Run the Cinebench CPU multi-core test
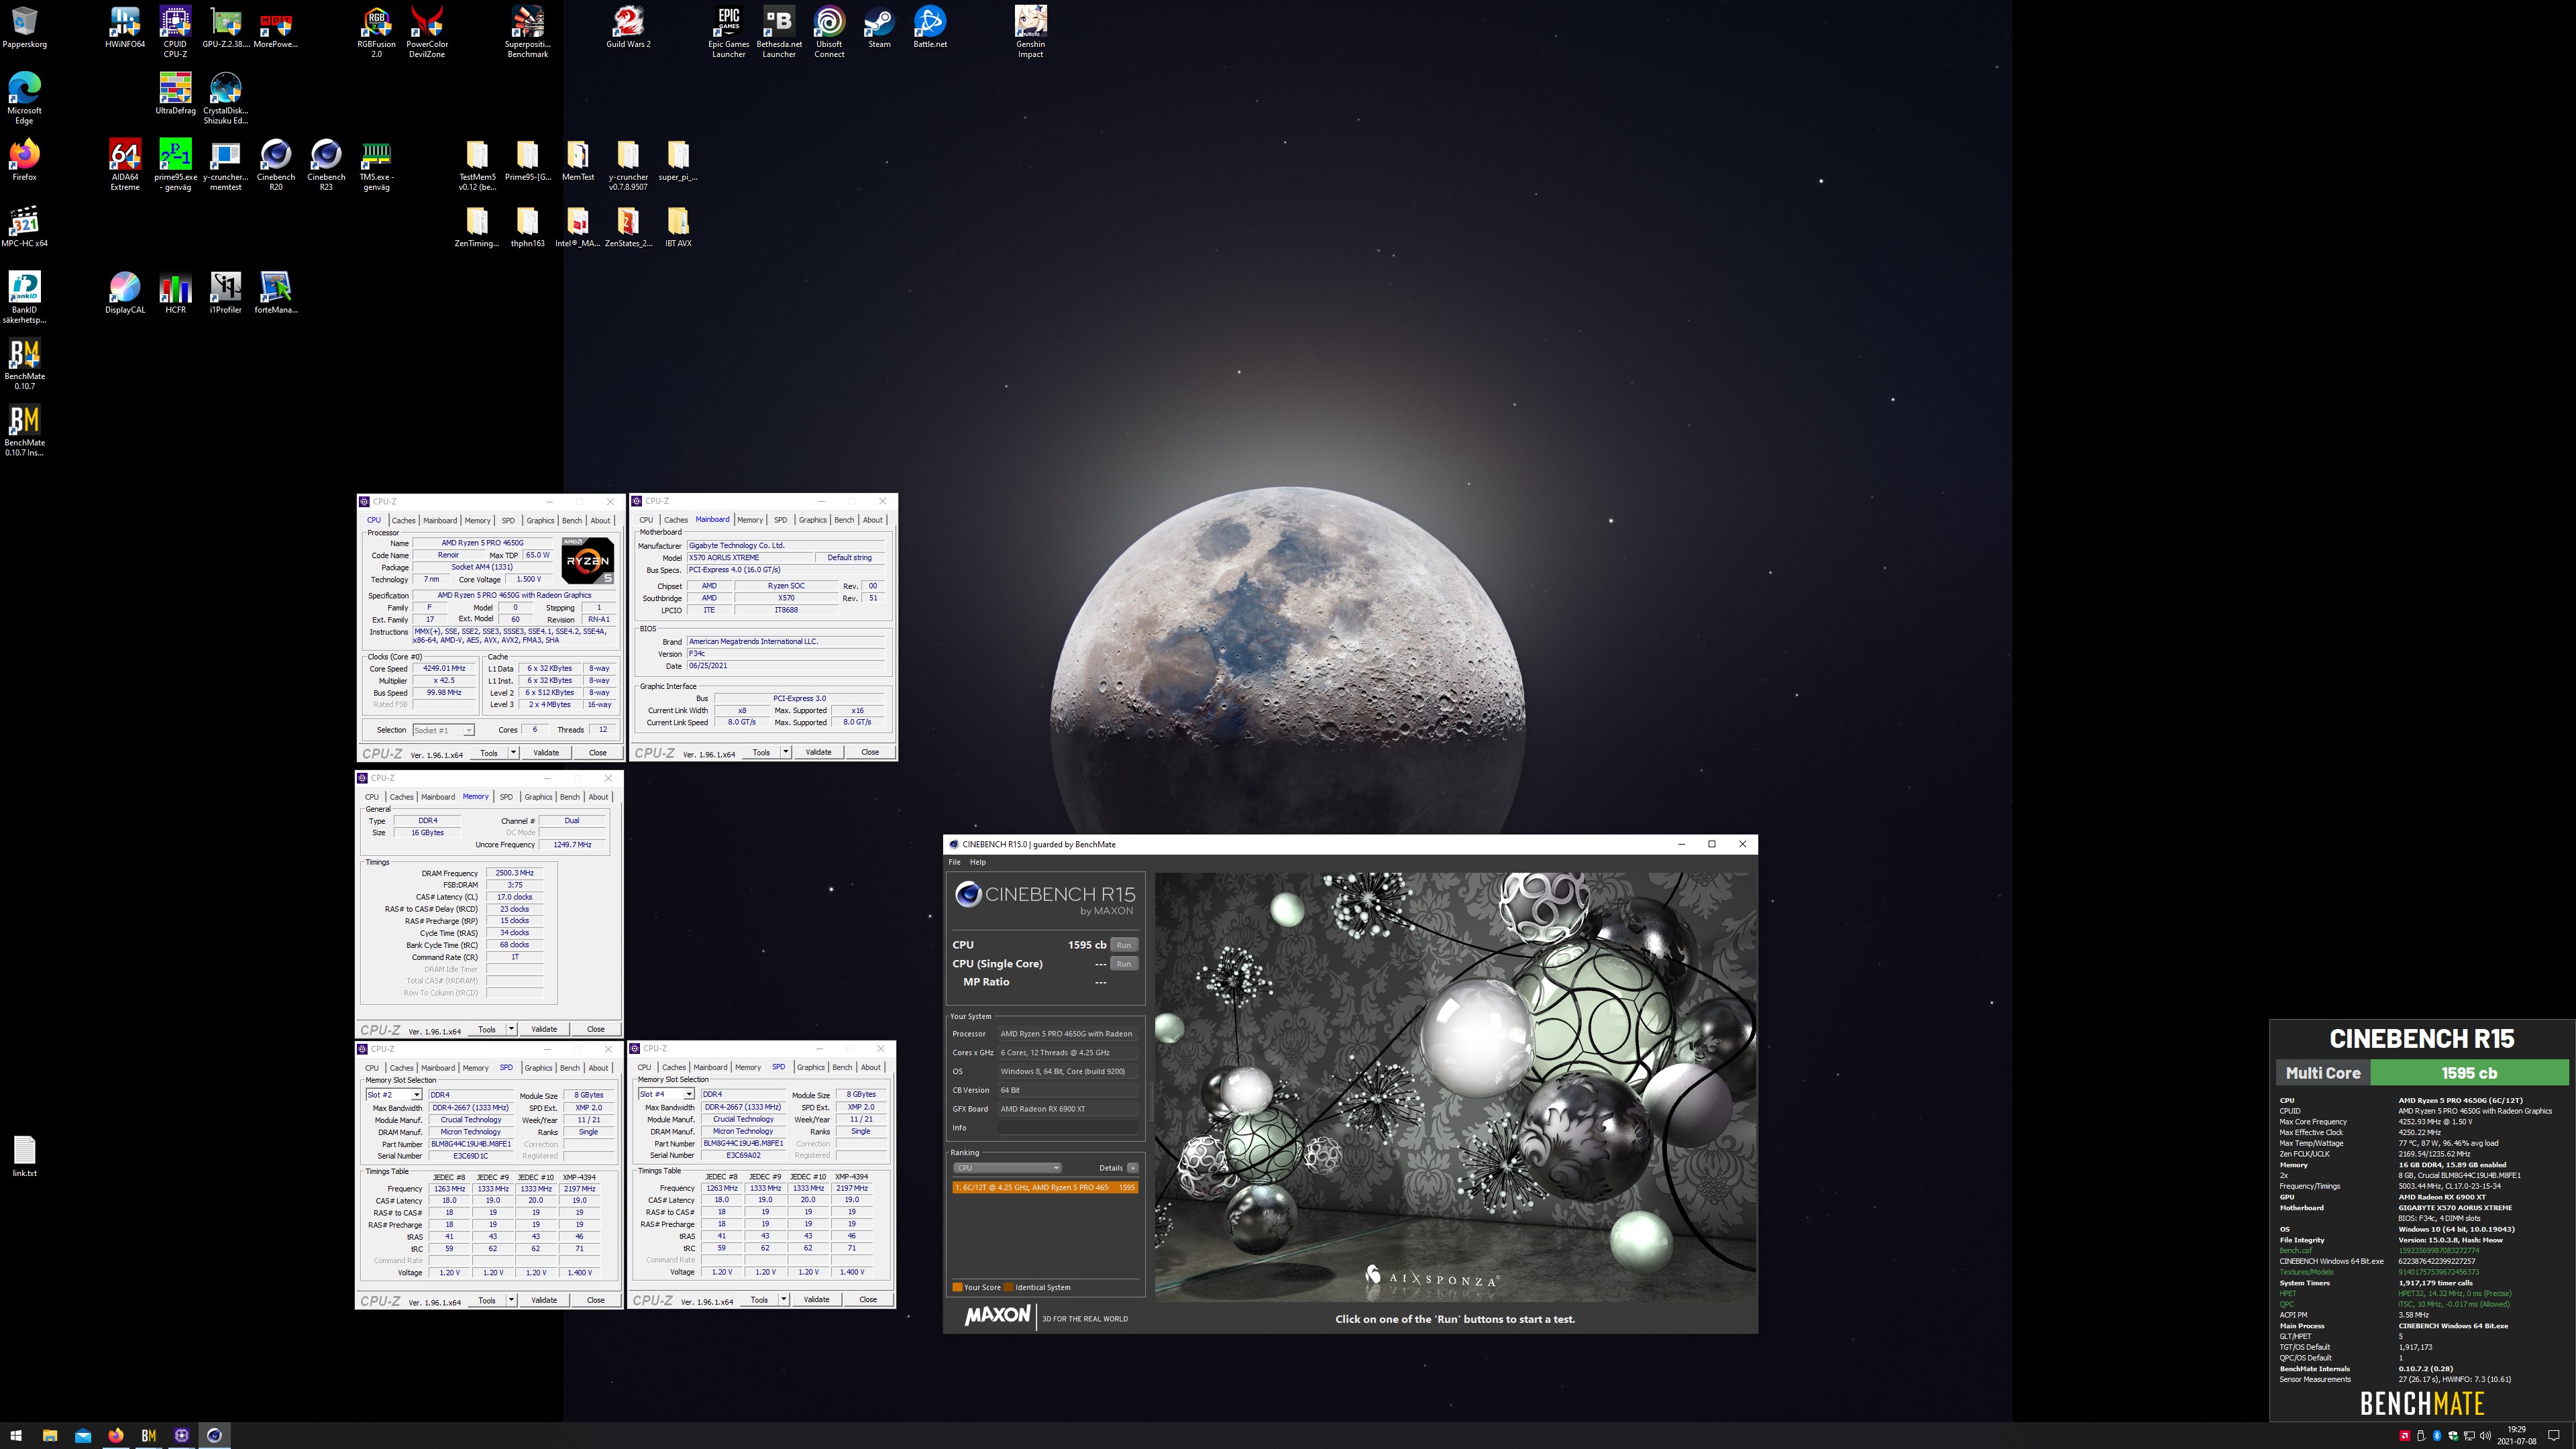 pos(1123,945)
